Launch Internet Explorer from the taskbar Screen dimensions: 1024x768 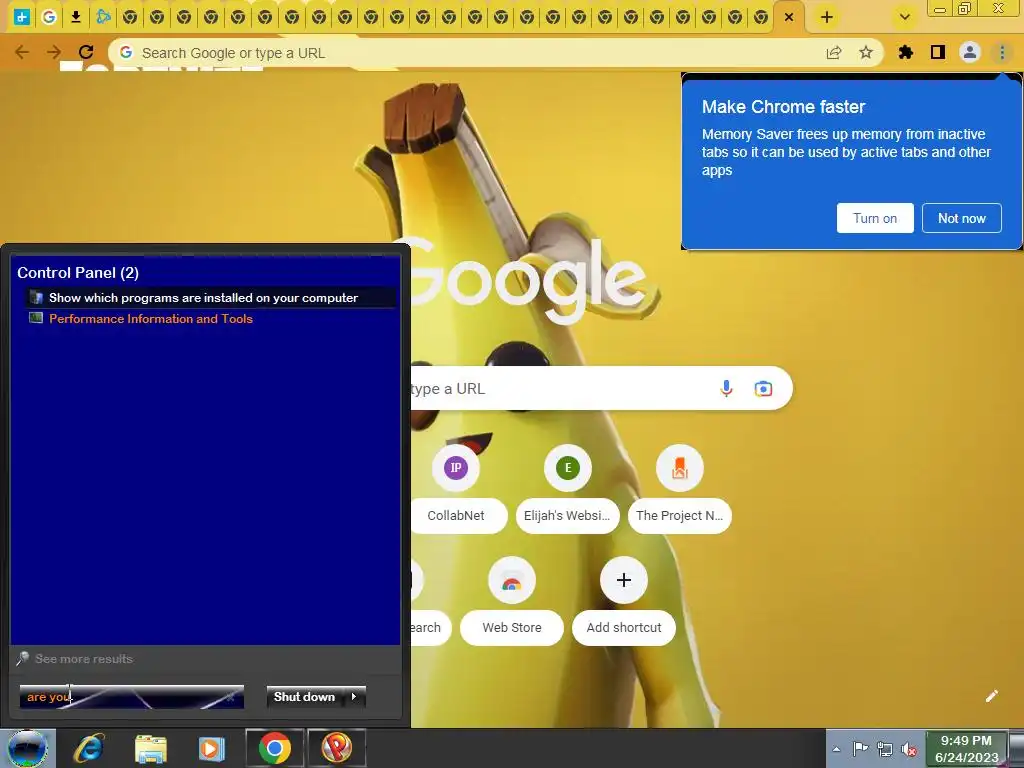coord(89,748)
